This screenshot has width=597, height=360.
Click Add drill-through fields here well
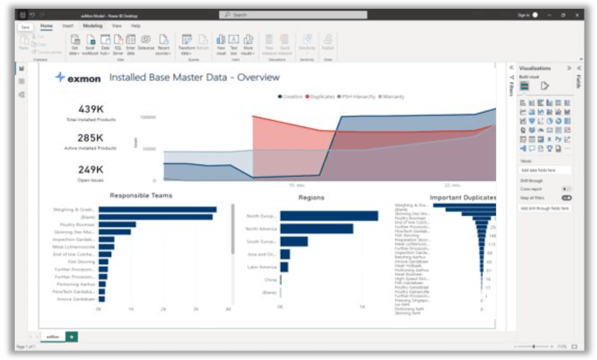coord(545,209)
